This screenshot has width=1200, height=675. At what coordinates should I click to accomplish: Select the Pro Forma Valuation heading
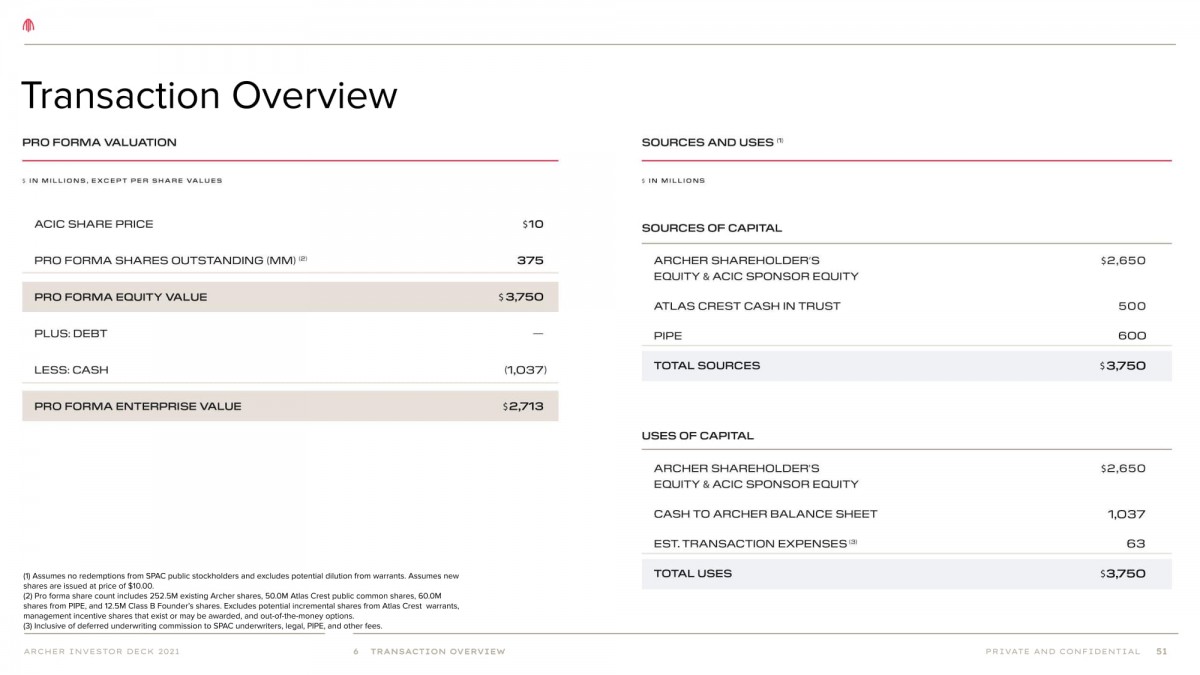pos(99,143)
